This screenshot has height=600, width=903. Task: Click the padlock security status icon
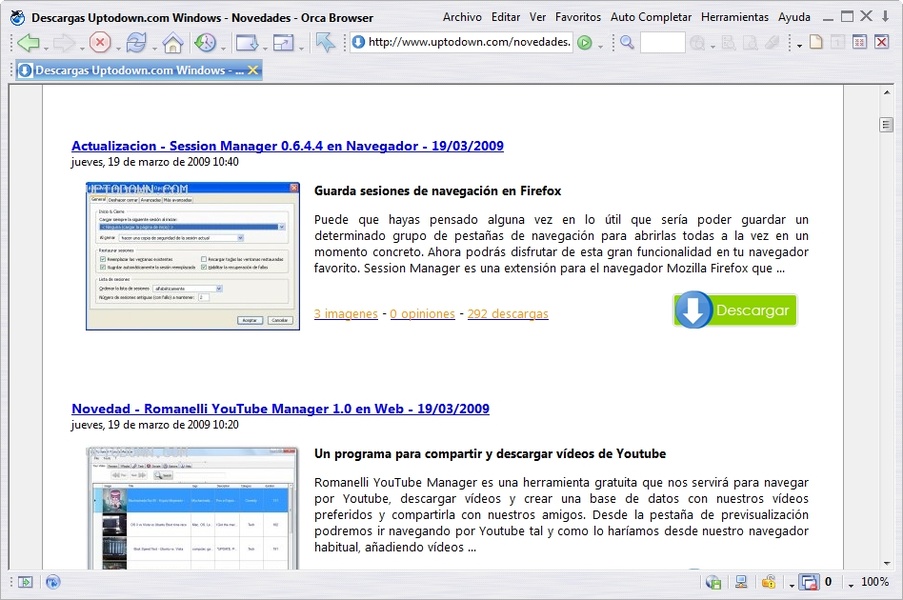click(768, 582)
